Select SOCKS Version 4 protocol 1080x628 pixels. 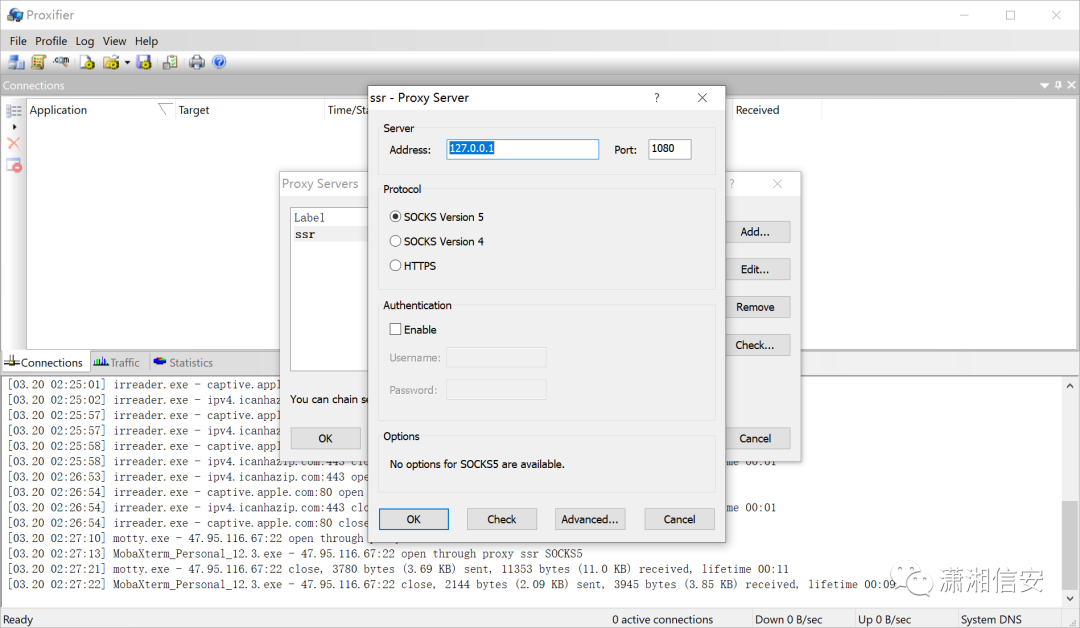(437, 242)
